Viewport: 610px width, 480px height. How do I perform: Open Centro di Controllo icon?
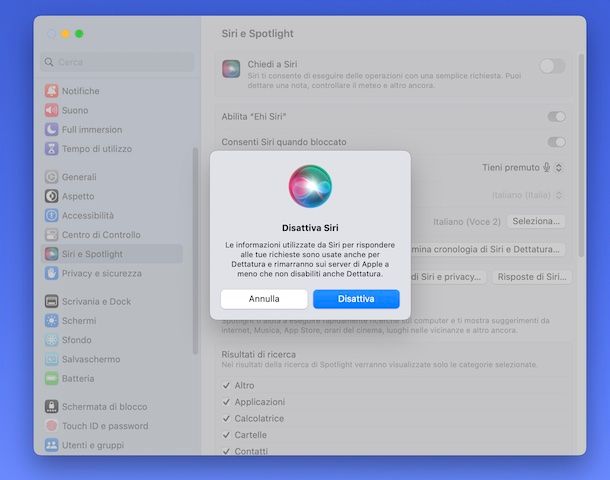pos(51,235)
